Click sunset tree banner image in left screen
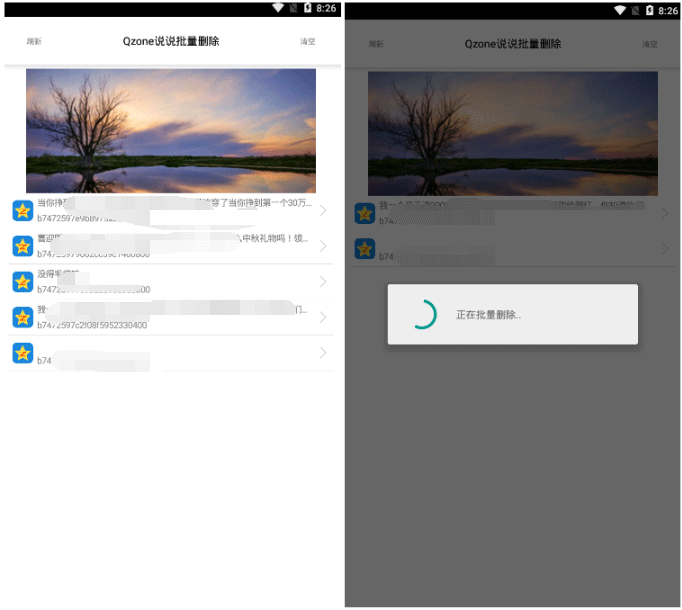The height and width of the screenshot is (610, 682). click(x=171, y=130)
